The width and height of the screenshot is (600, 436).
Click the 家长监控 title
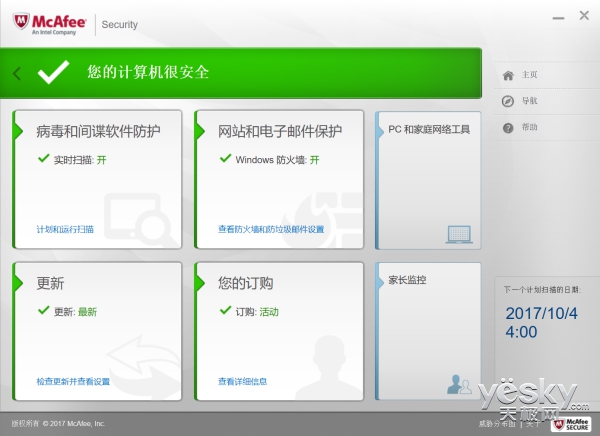(x=407, y=280)
